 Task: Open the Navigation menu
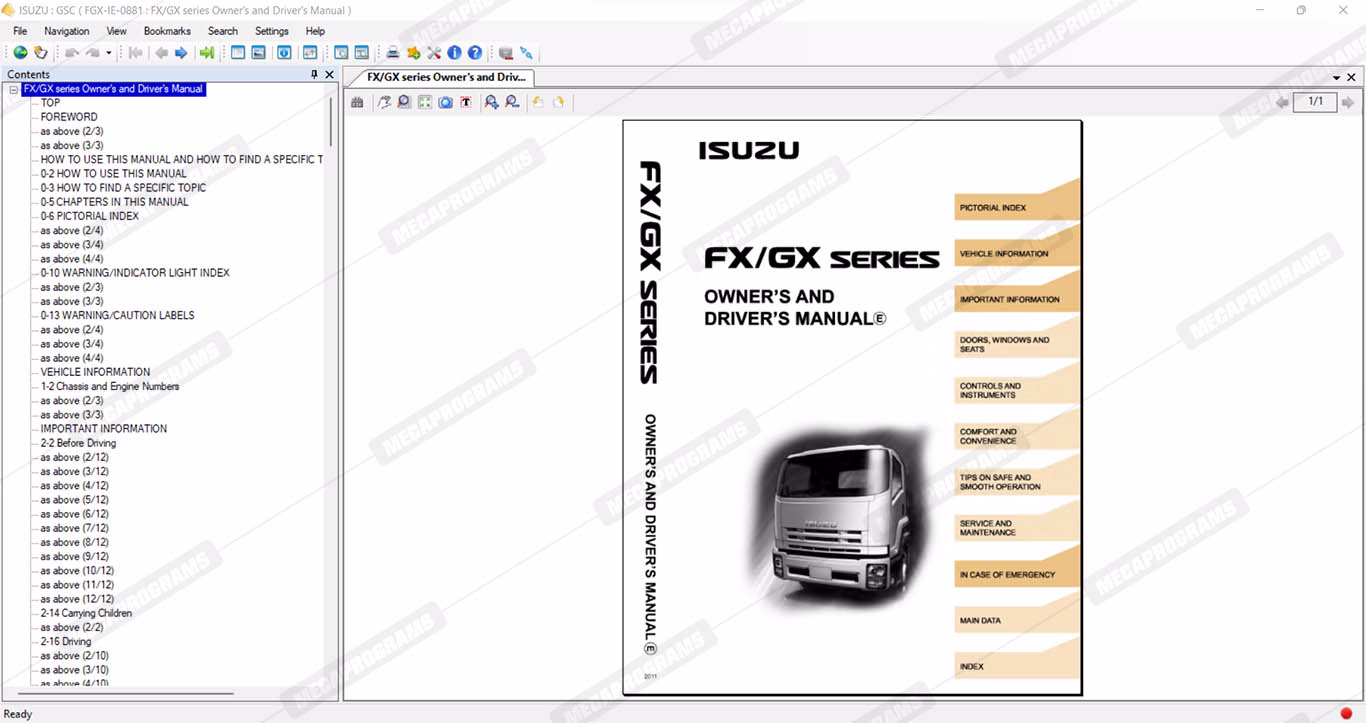click(x=67, y=31)
